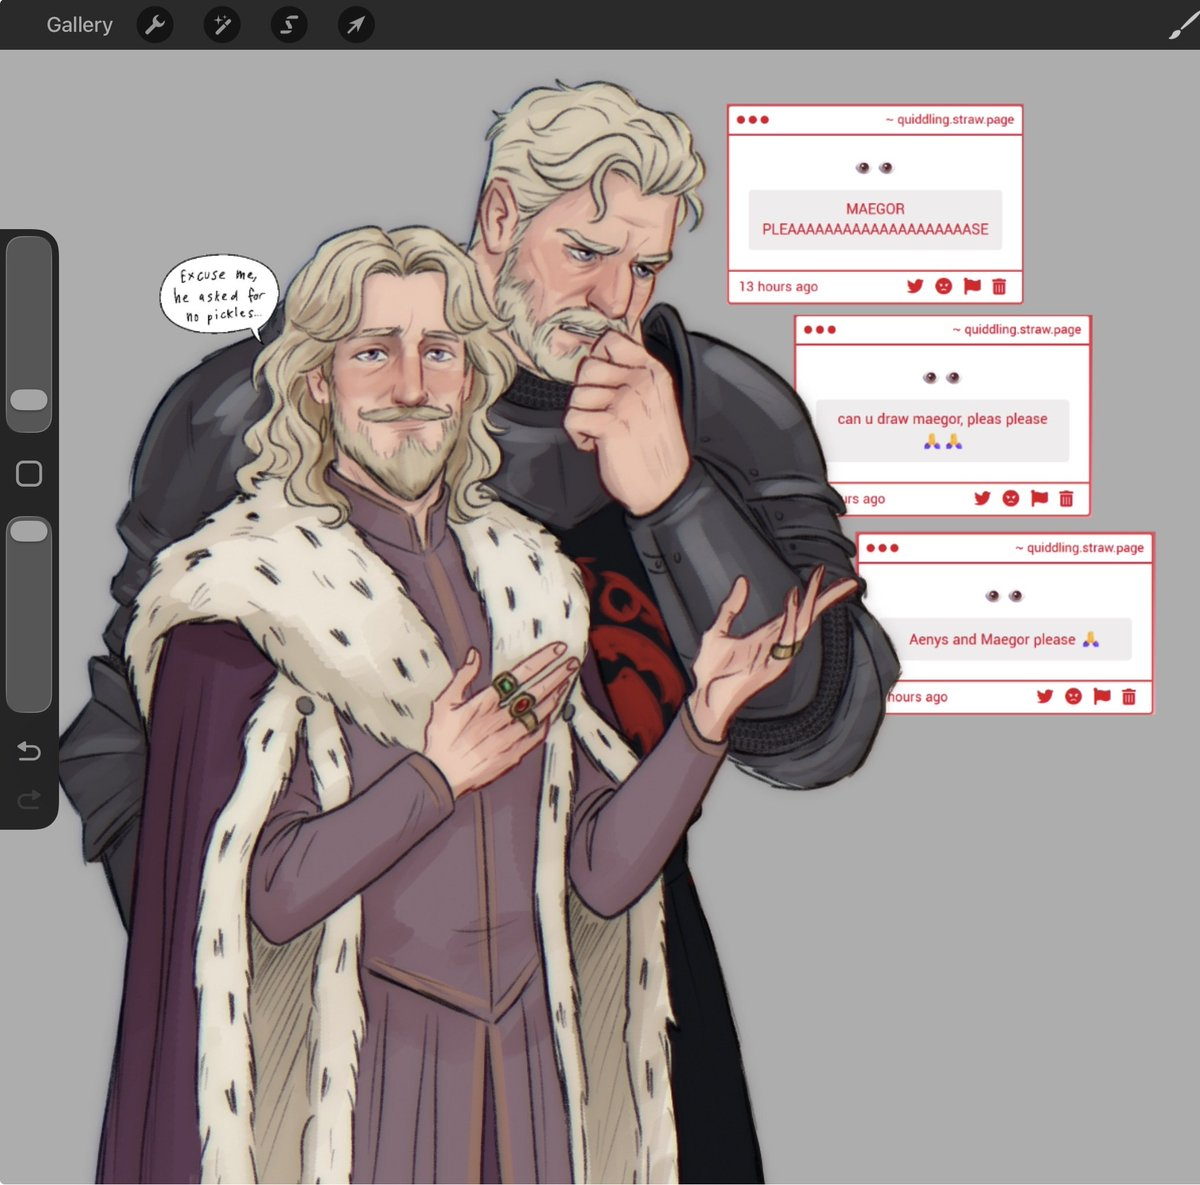This screenshot has height=1185, width=1200.
Task: Open the Adjustments magic wand menu
Action: (222, 25)
